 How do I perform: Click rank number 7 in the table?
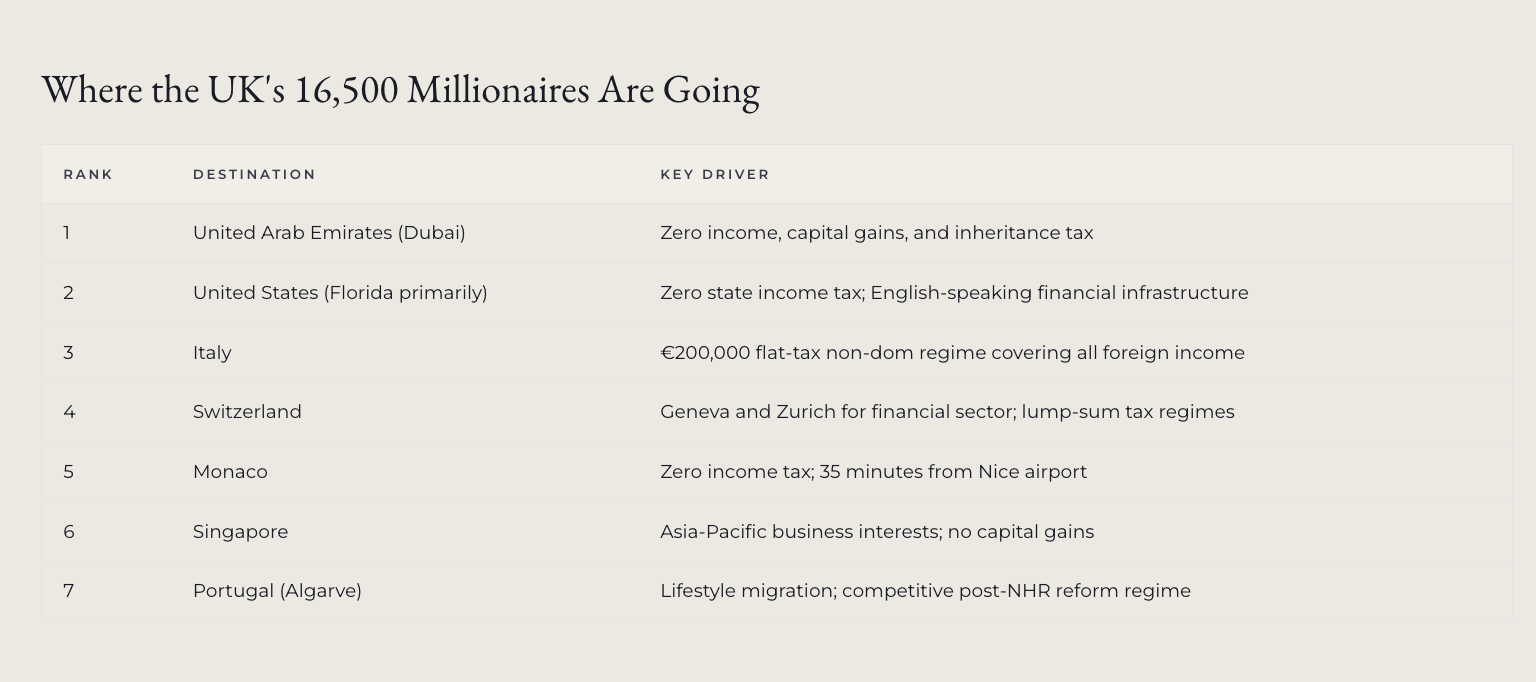pyautogui.click(x=68, y=591)
